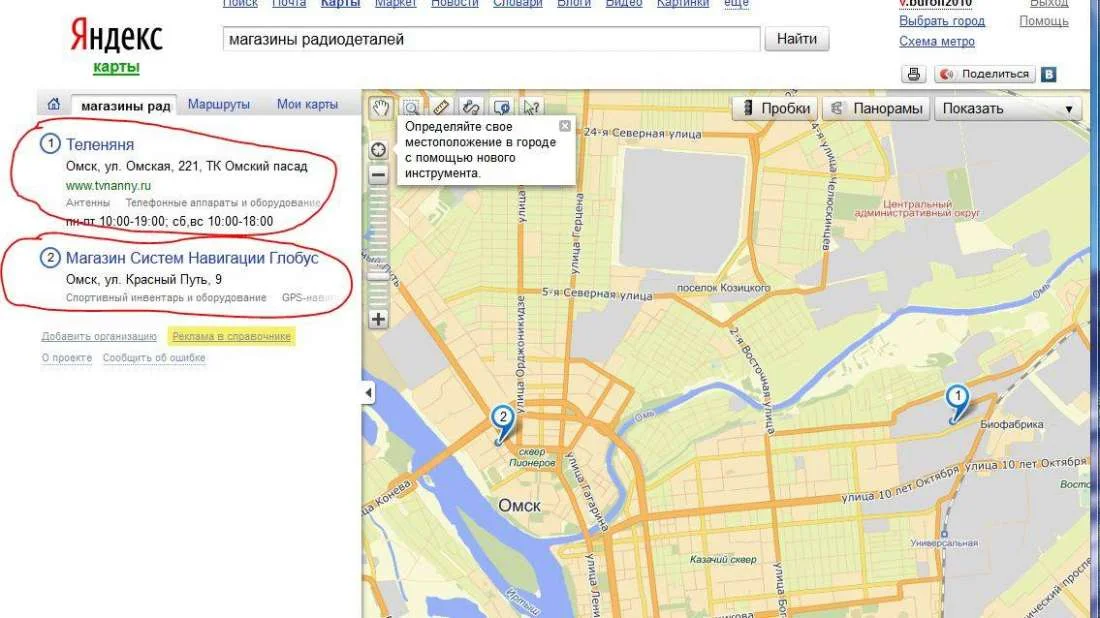Toggle the Пробки traffic layer
Image resolution: width=1100 pixels, height=618 pixels.
coord(776,109)
